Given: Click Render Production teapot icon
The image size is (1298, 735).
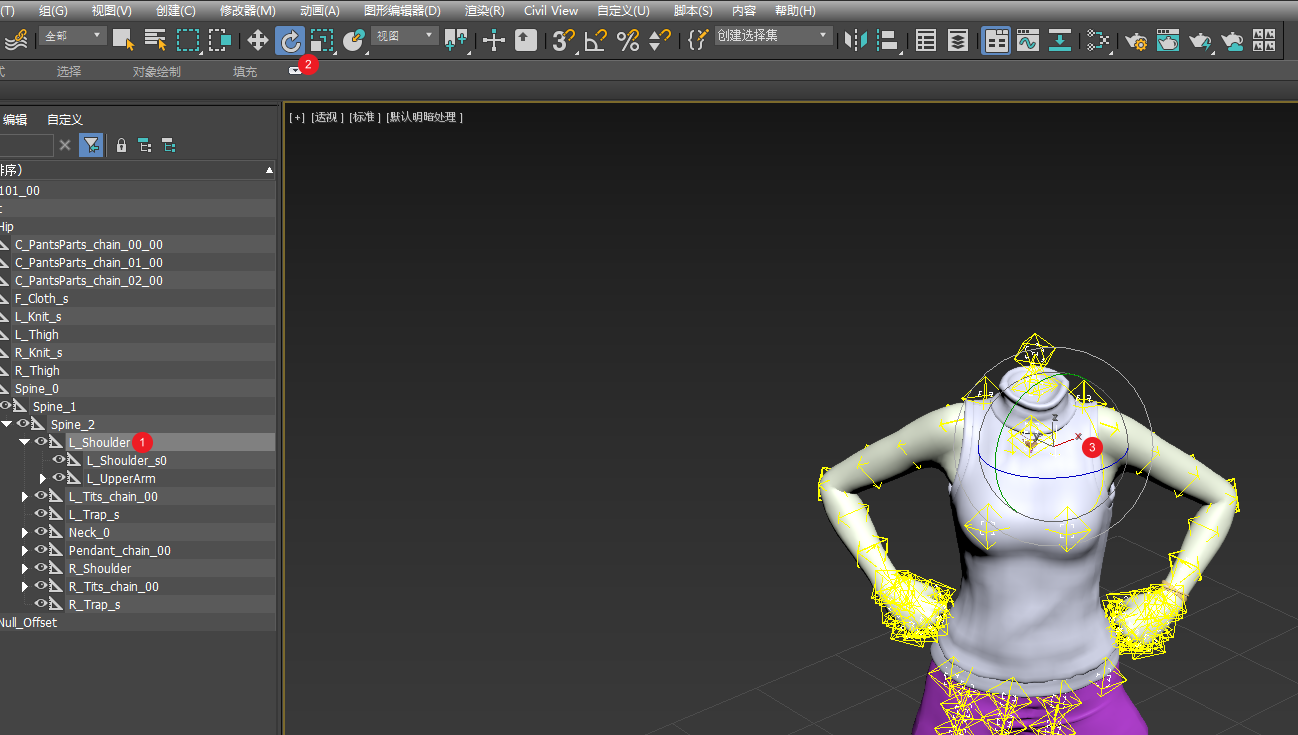Looking at the screenshot, I should pyautogui.click(x=1200, y=40).
